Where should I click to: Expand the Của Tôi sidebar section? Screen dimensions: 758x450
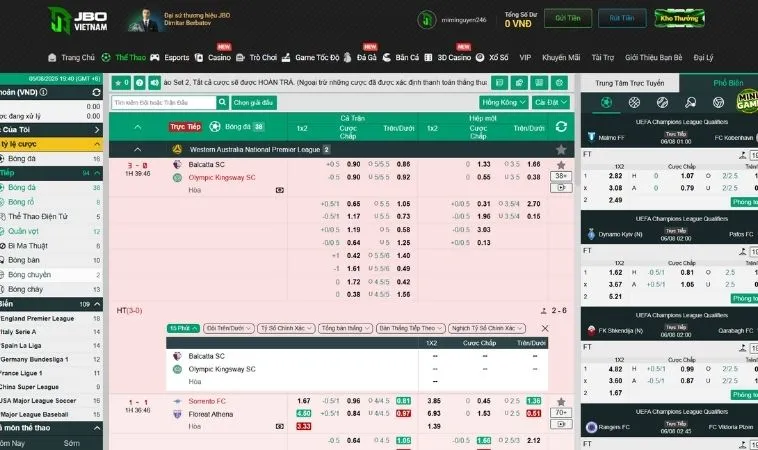coord(51,130)
